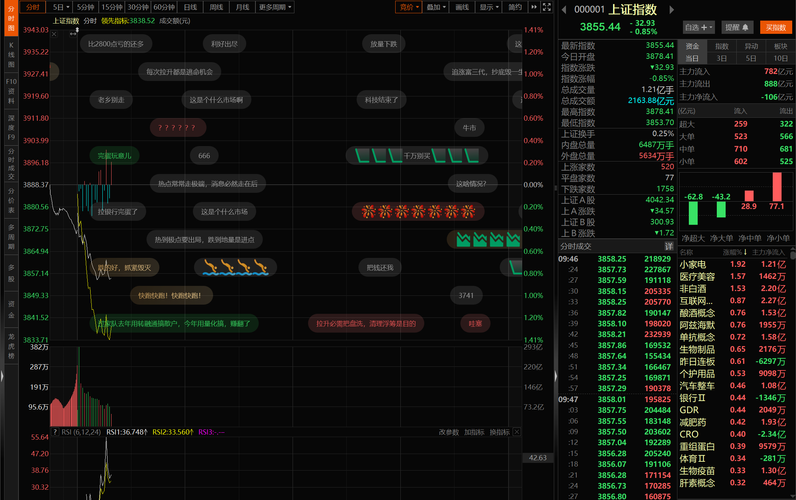
Task: Click the orange 买指数 button
Action: 776,27
